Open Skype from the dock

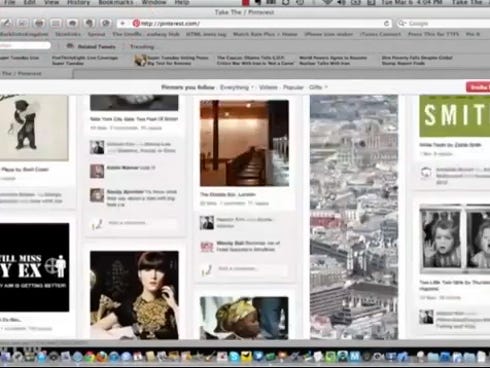234,356
